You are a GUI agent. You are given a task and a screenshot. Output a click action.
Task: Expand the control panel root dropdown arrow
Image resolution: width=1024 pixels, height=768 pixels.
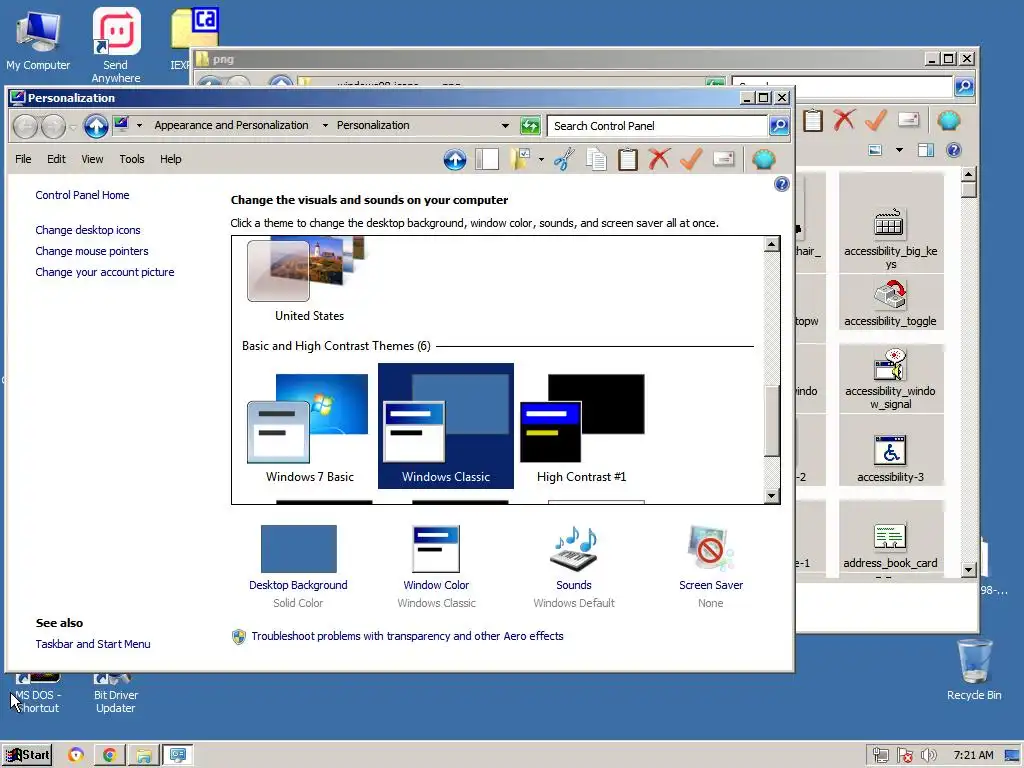pyautogui.click(x=139, y=125)
